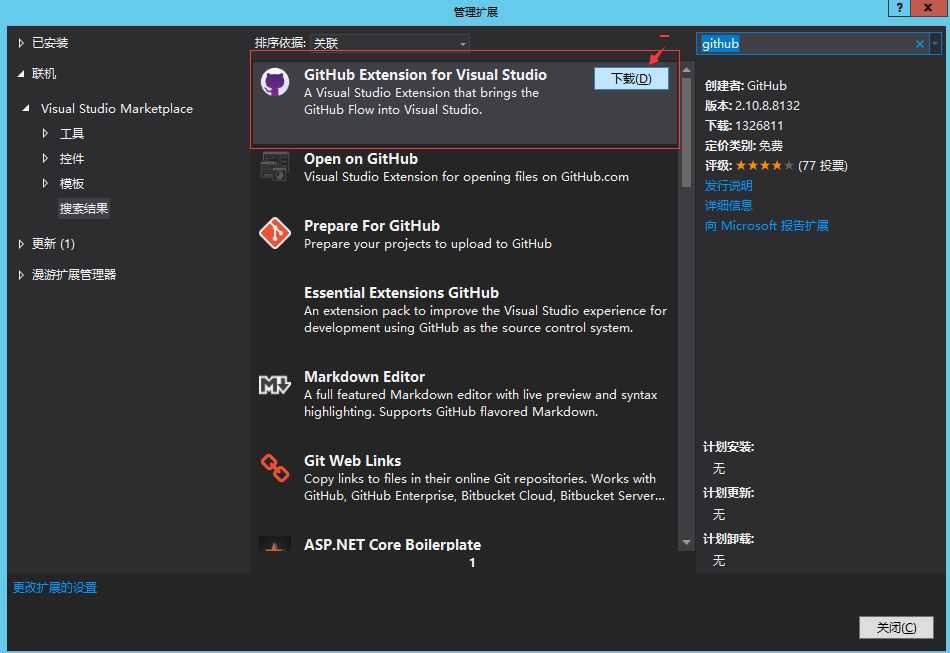Expand the 模板 category
Viewport: 950px width, 653px height.
click(45, 184)
